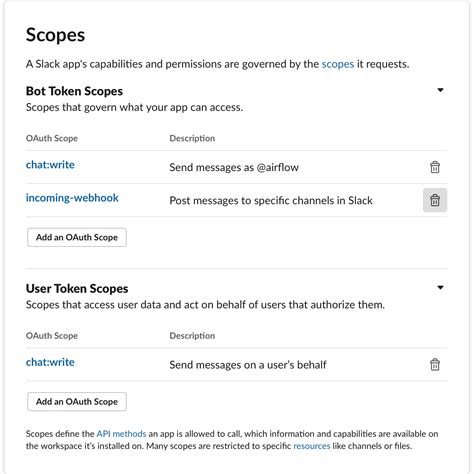
Task: Select the User Token Scopes heading
Action: pyautogui.click(x=77, y=289)
